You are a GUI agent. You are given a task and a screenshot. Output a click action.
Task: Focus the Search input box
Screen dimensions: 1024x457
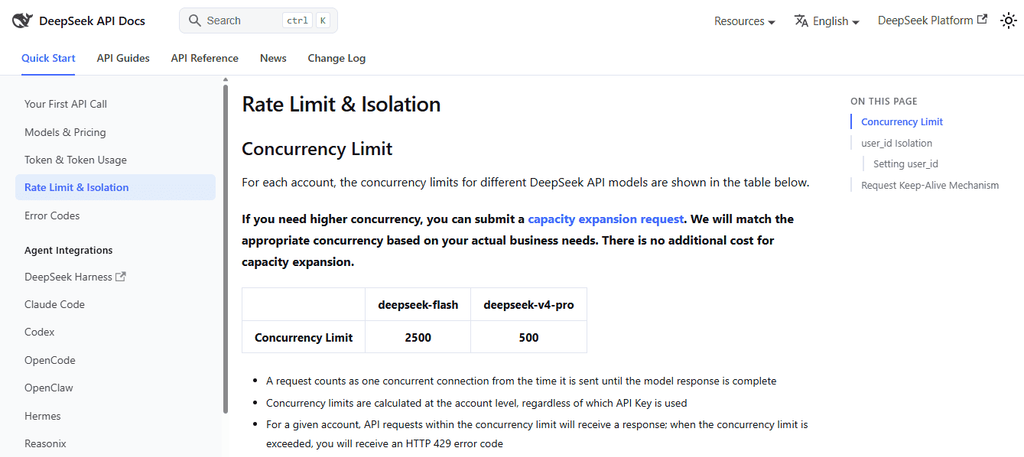258,21
